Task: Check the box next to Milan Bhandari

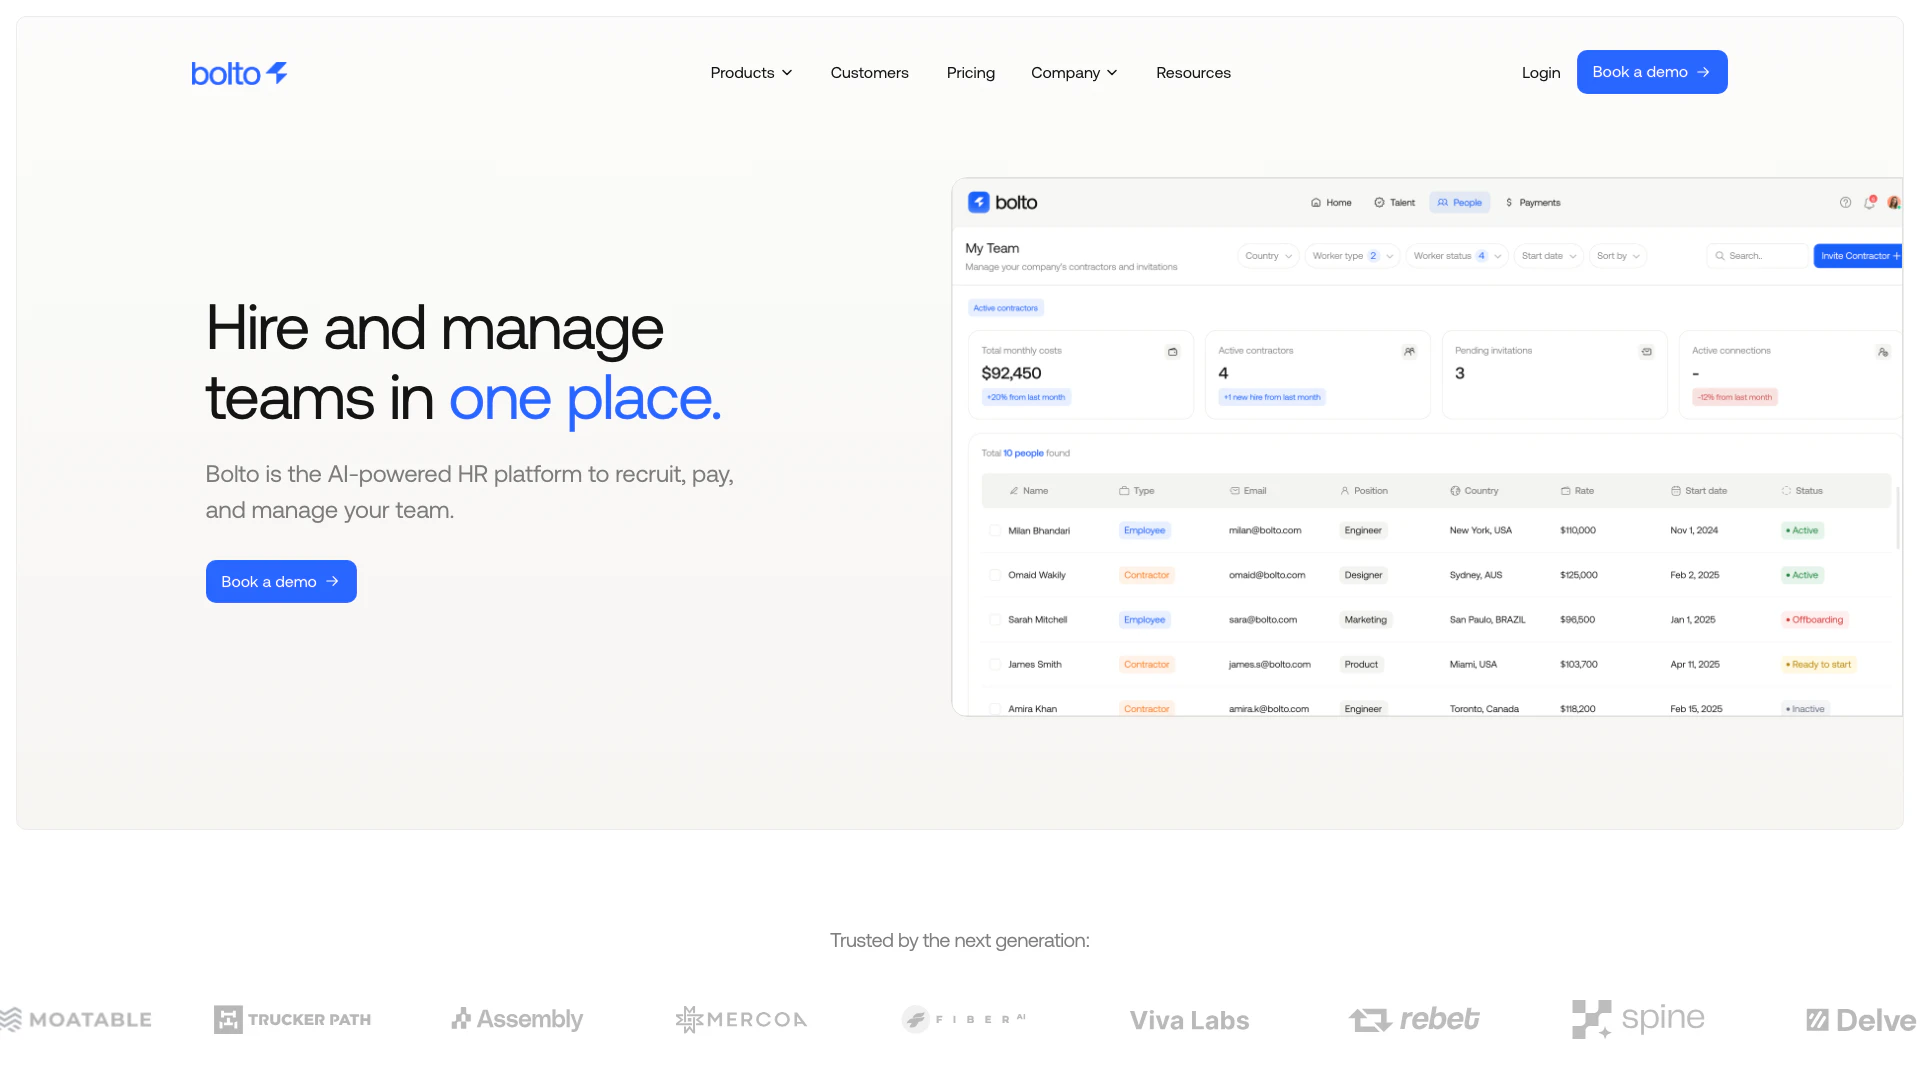Action: pos(995,531)
